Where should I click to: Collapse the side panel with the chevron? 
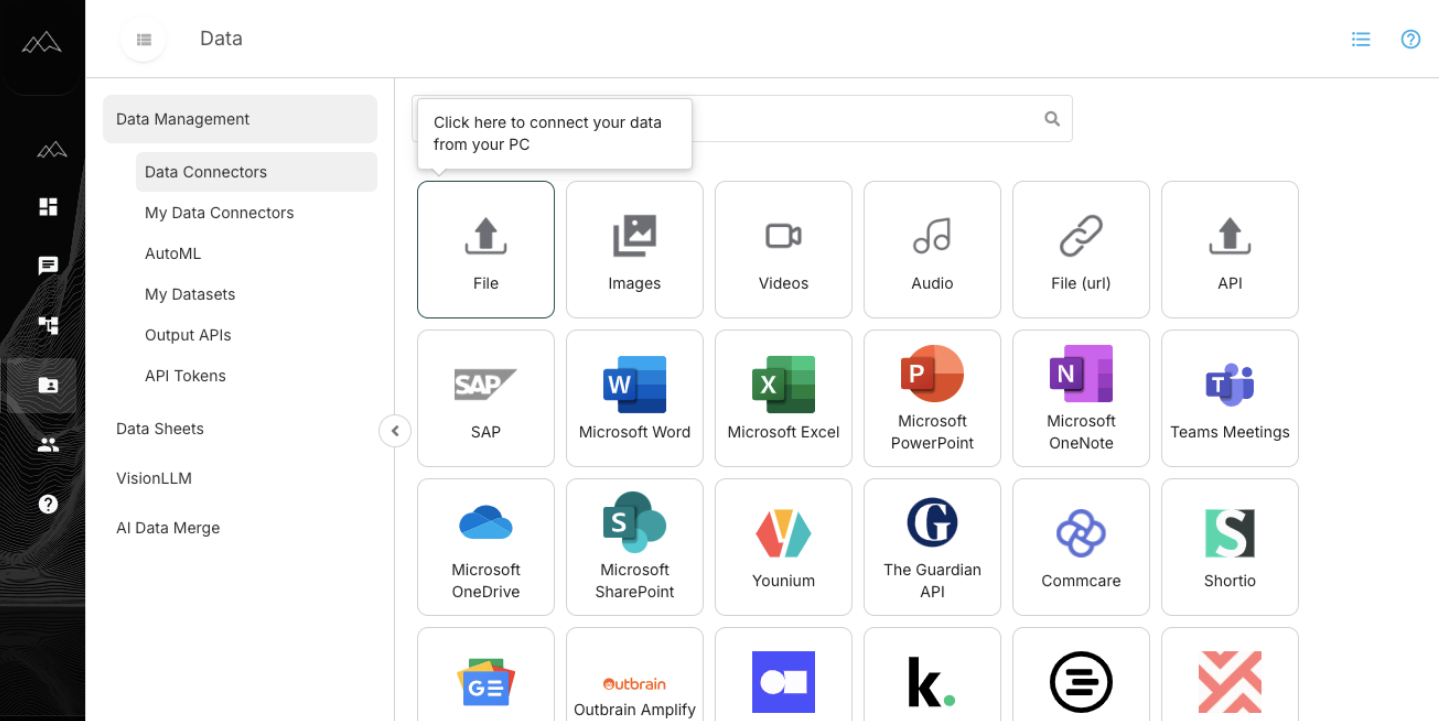click(395, 431)
